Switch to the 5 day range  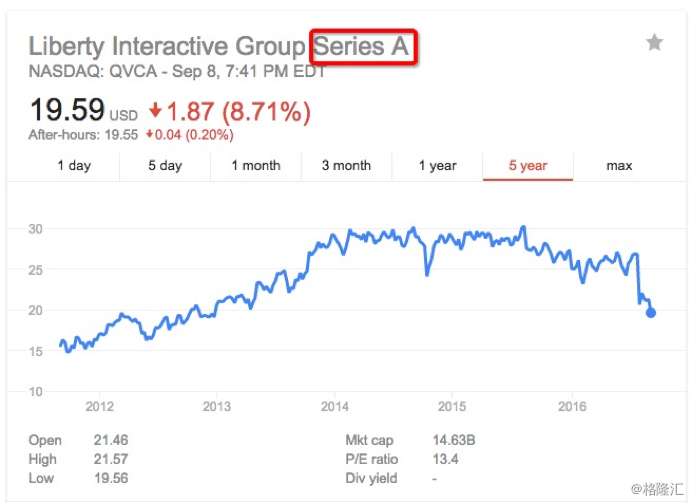point(165,166)
